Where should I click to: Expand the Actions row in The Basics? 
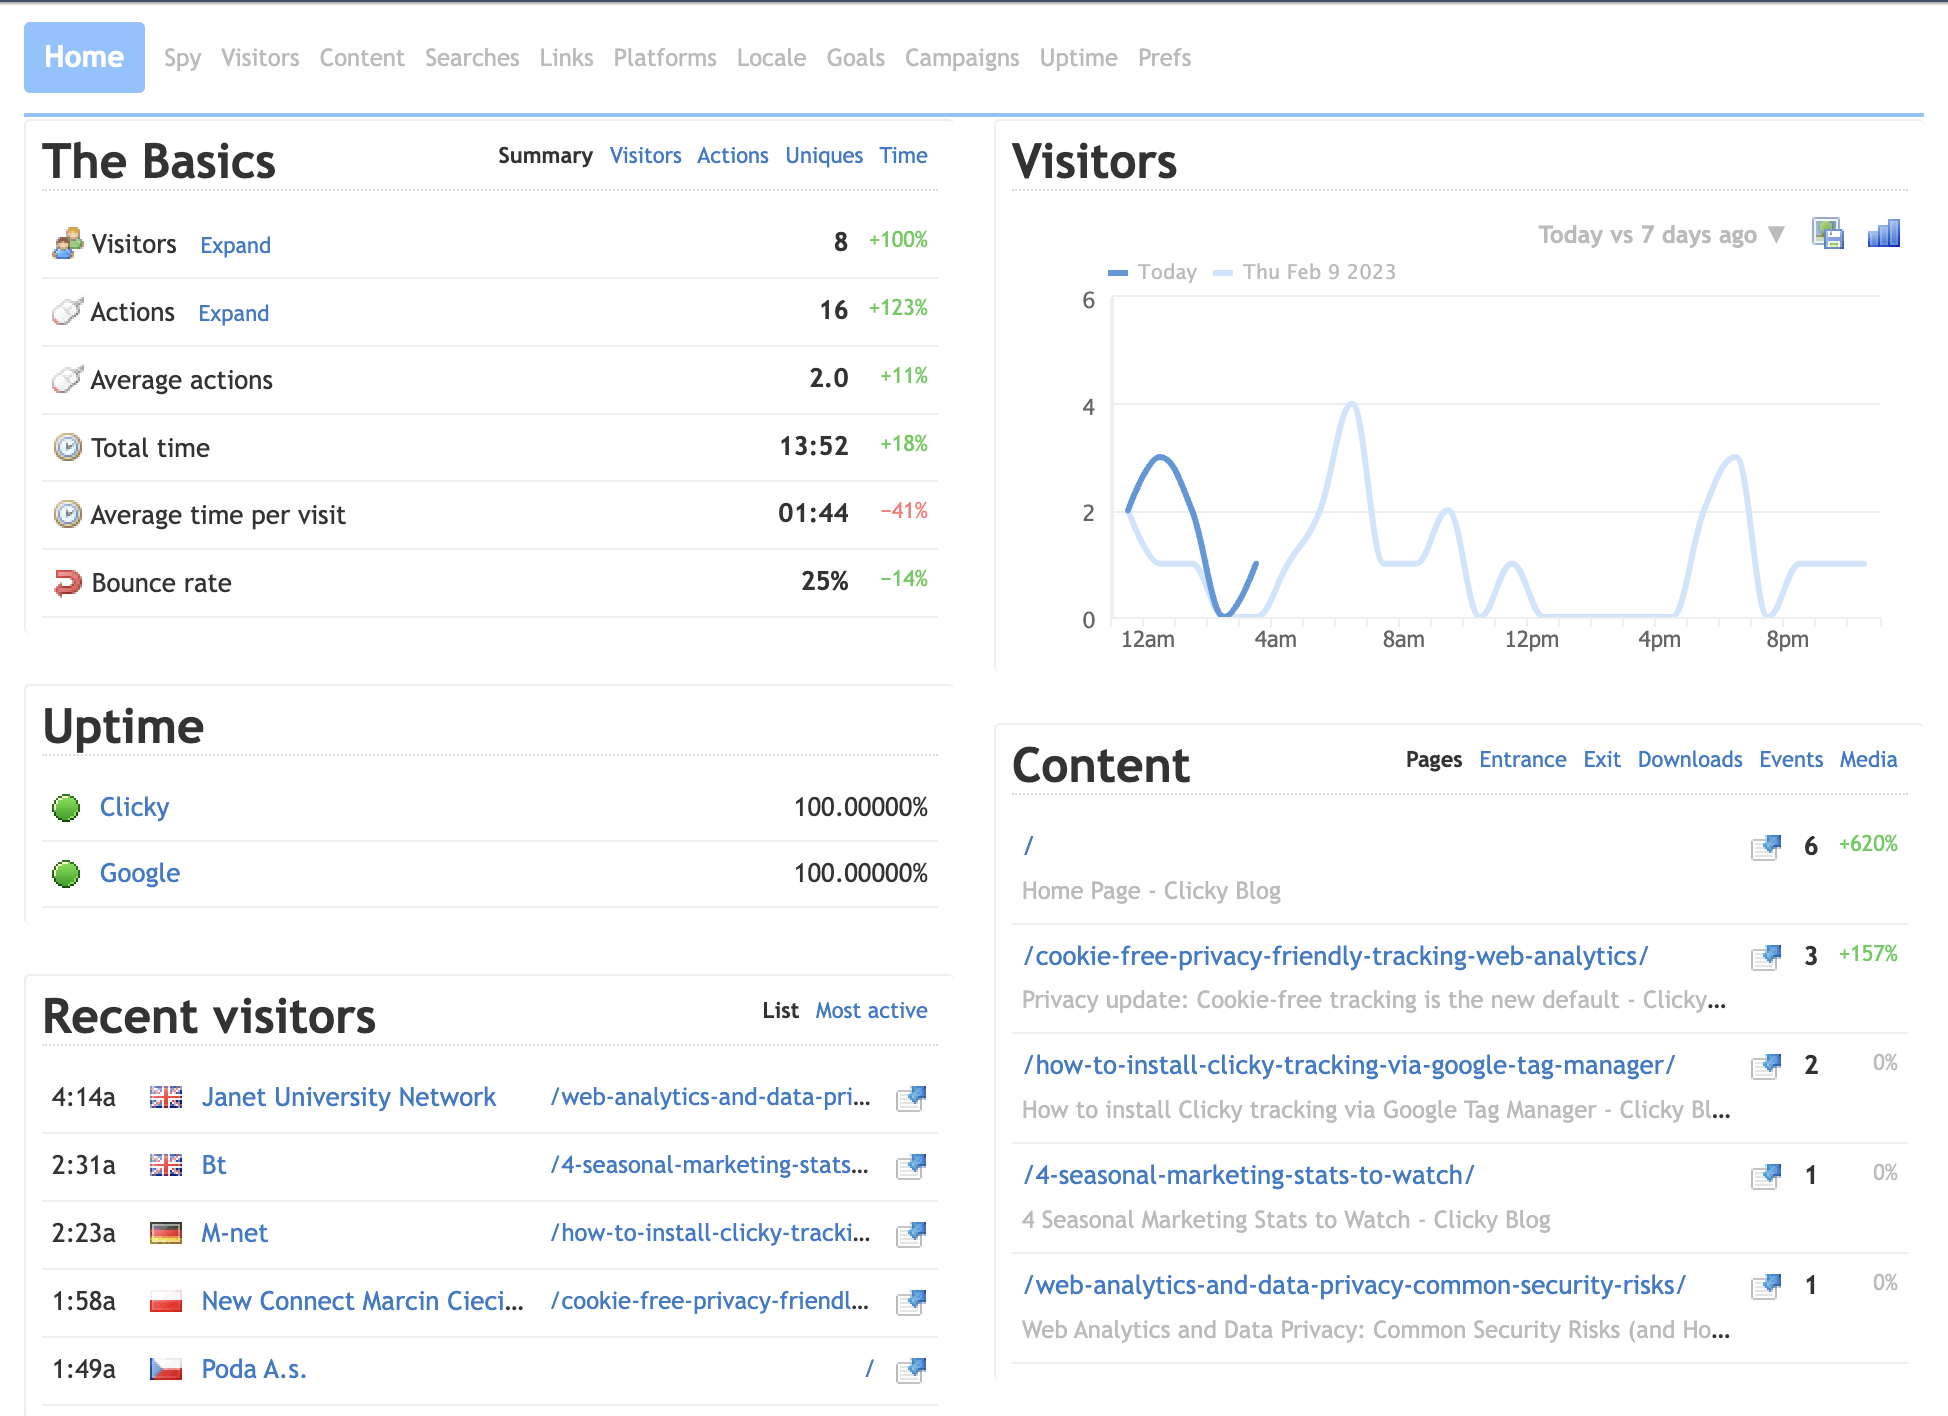tap(233, 314)
